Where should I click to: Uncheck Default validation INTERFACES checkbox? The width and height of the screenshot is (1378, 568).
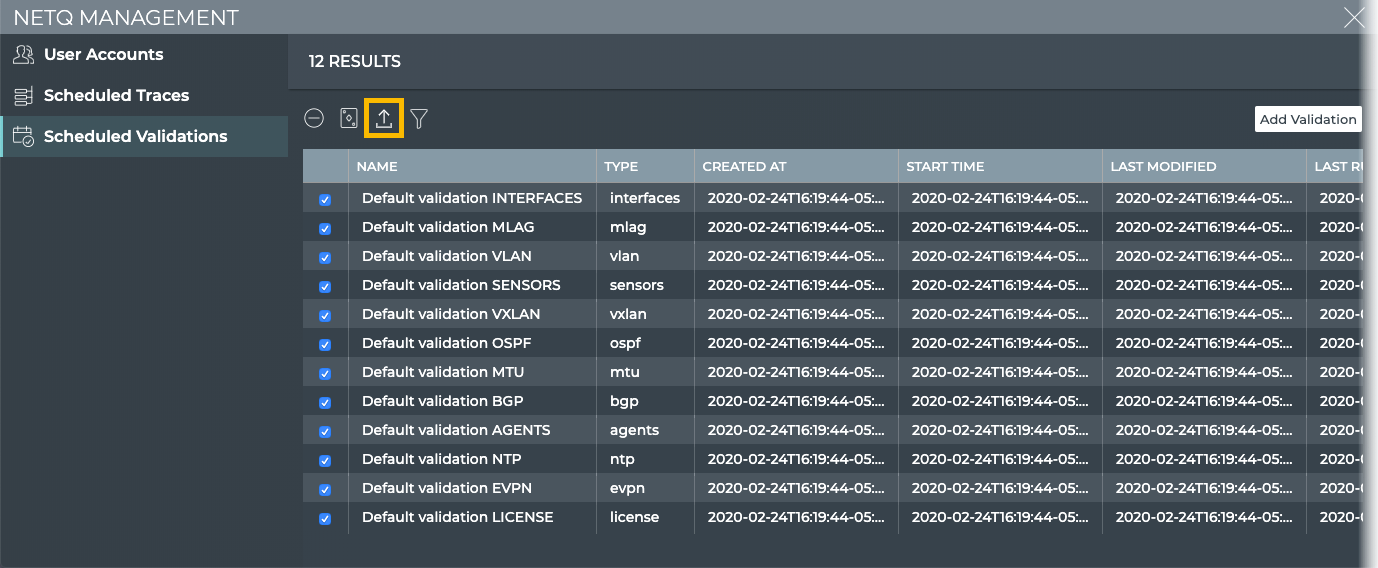pyautogui.click(x=325, y=200)
